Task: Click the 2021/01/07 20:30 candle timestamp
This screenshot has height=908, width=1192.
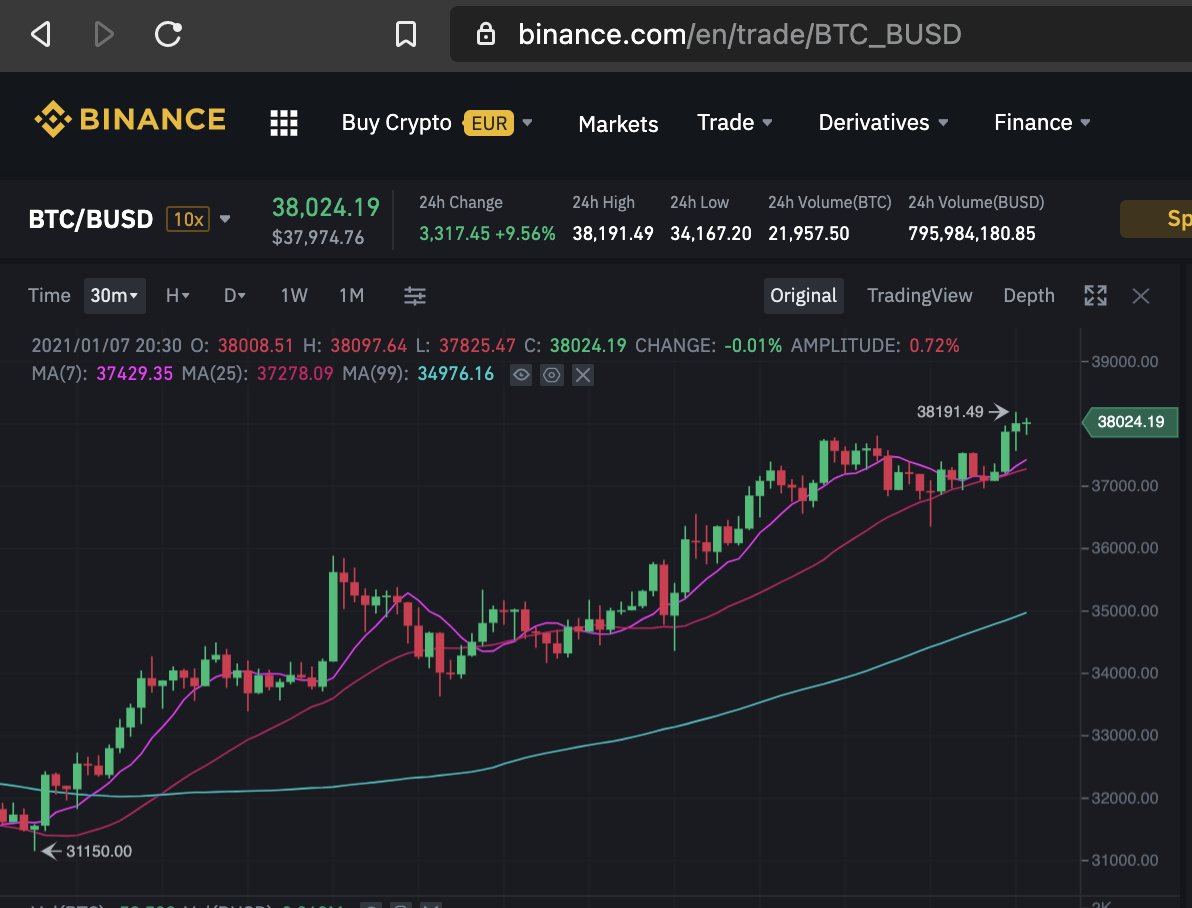Action: (x=106, y=345)
